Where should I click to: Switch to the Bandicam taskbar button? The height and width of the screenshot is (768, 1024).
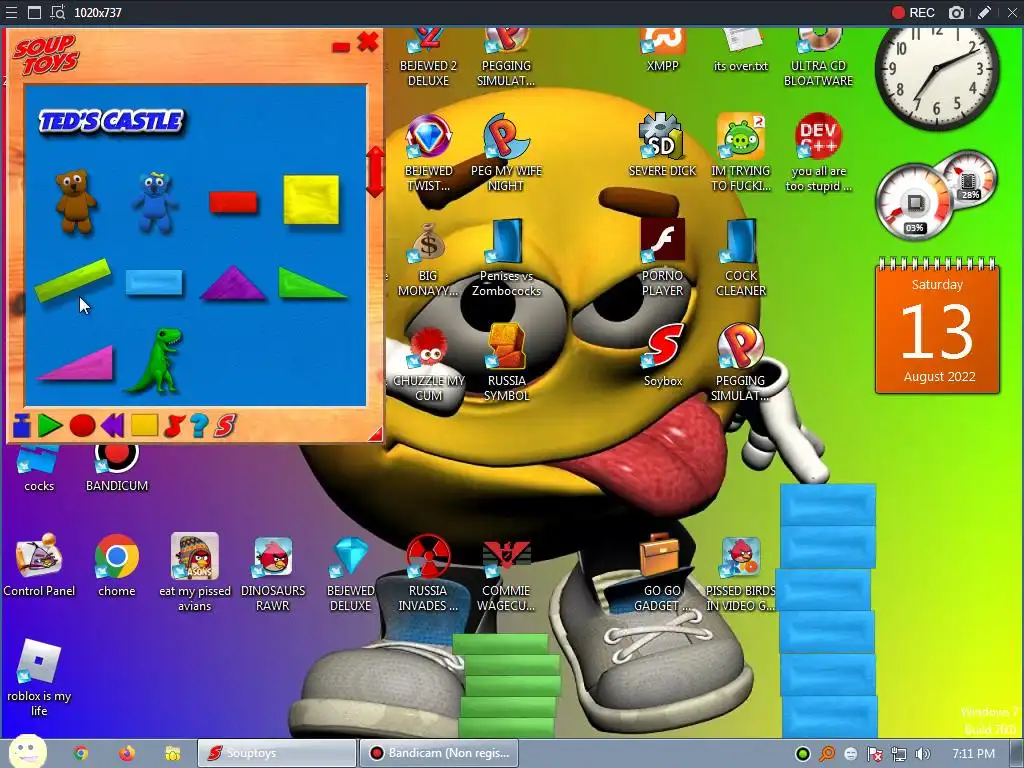coord(439,753)
